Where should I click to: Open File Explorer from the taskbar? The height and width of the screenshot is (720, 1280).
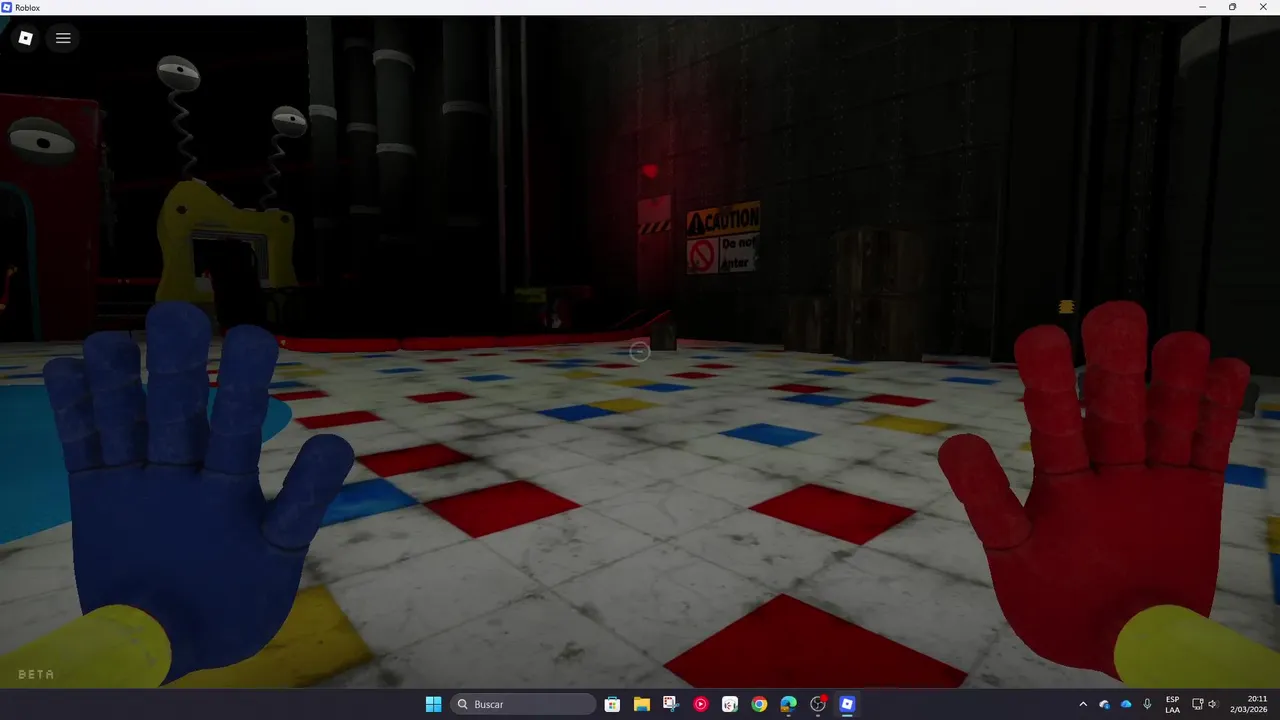coord(641,704)
